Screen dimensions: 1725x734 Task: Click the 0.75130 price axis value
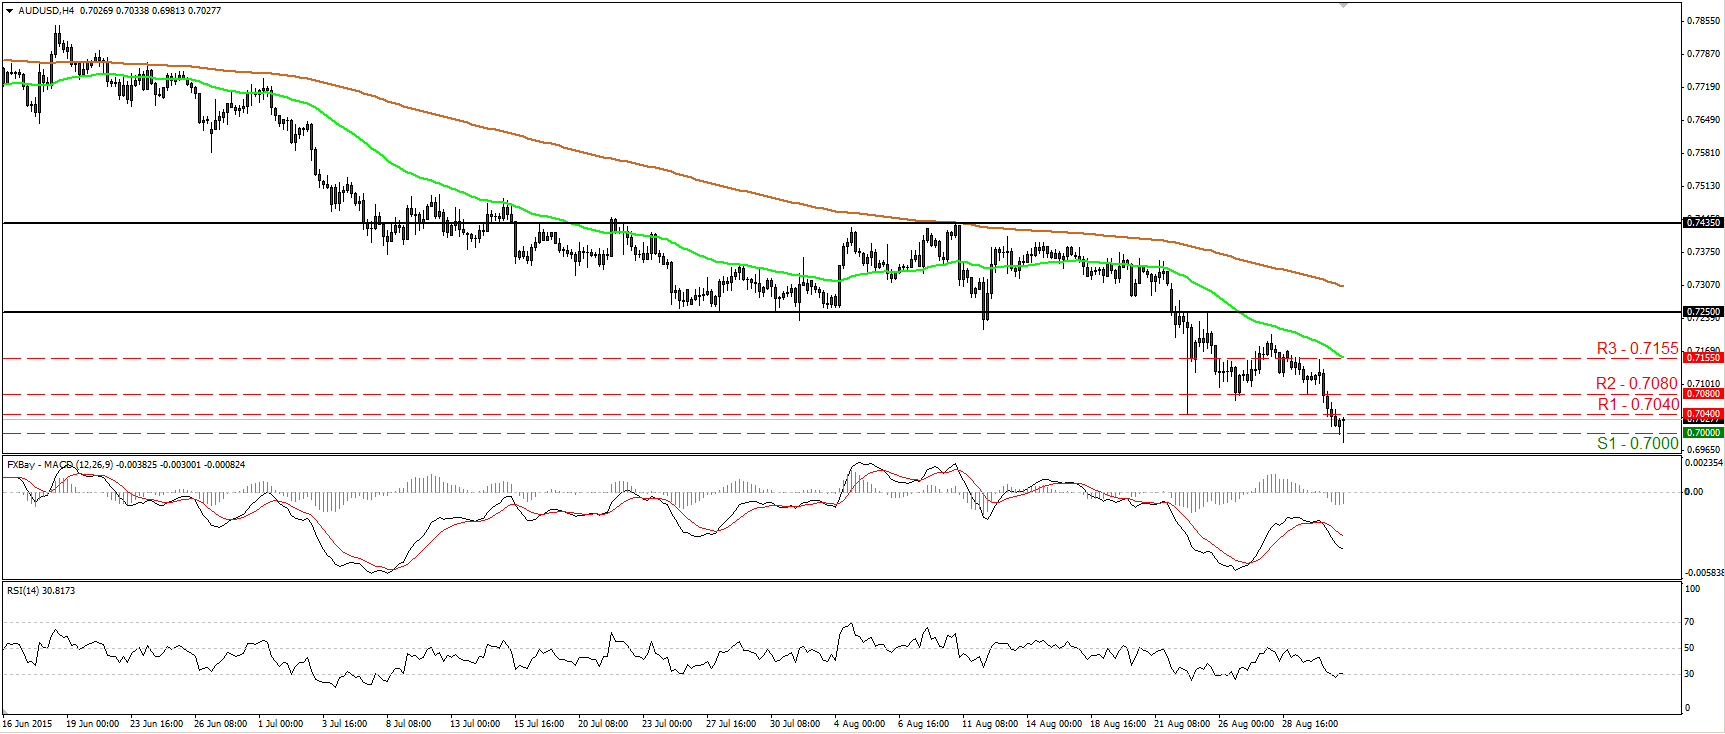(1704, 186)
